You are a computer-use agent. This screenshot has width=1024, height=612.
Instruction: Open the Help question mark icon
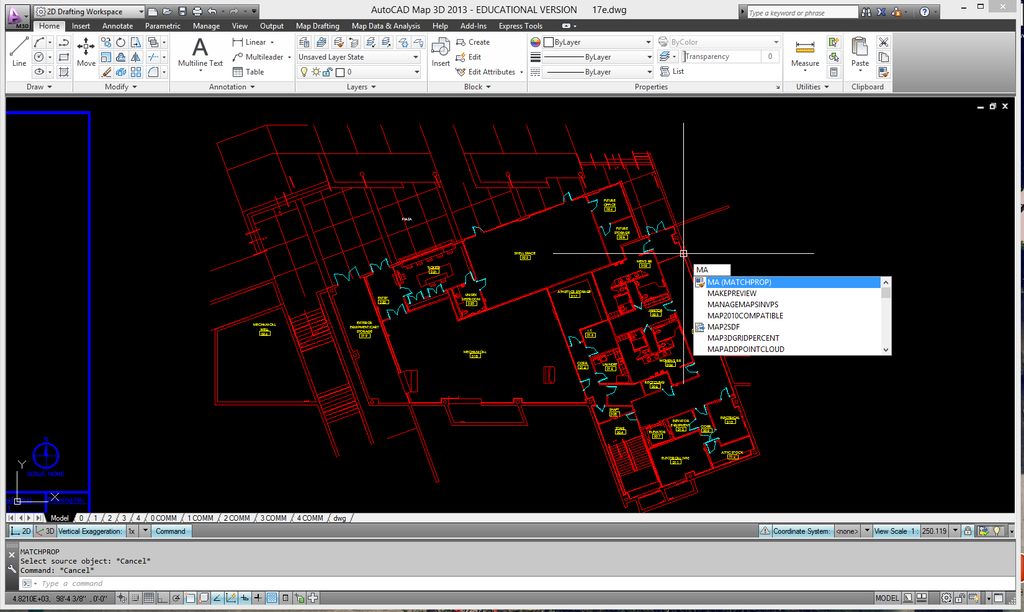click(x=924, y=12)
